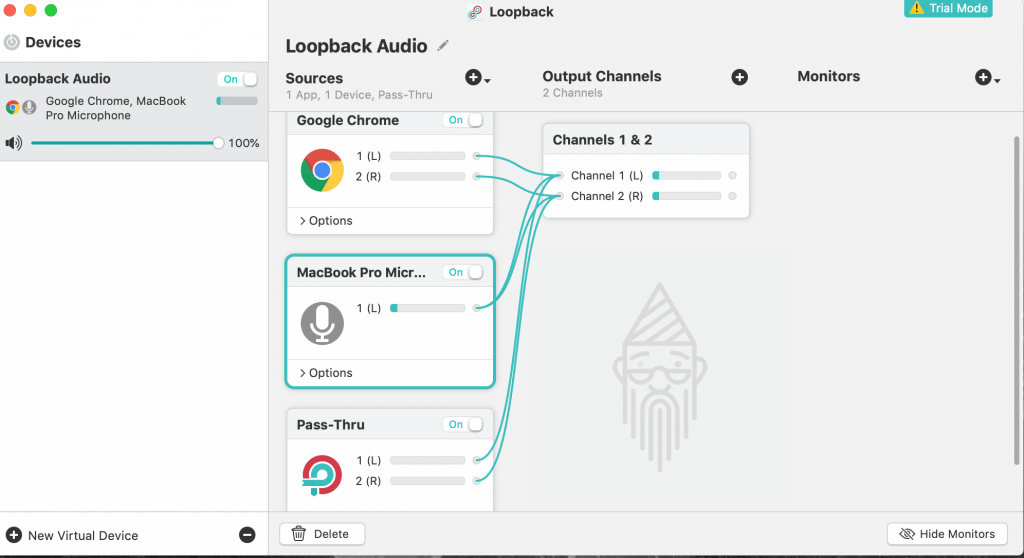Screen dimensions: 1024x558
Task: Toggle the MacBook Pro Microphone source switch
Action: [463, 272]
